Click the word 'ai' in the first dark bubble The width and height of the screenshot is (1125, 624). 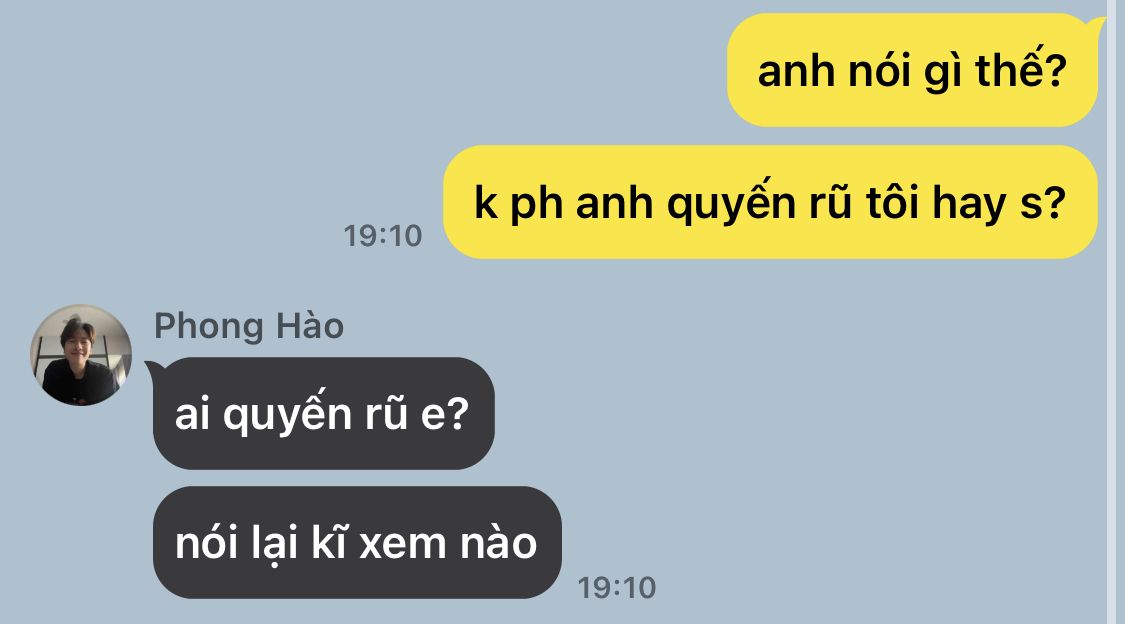193,415
